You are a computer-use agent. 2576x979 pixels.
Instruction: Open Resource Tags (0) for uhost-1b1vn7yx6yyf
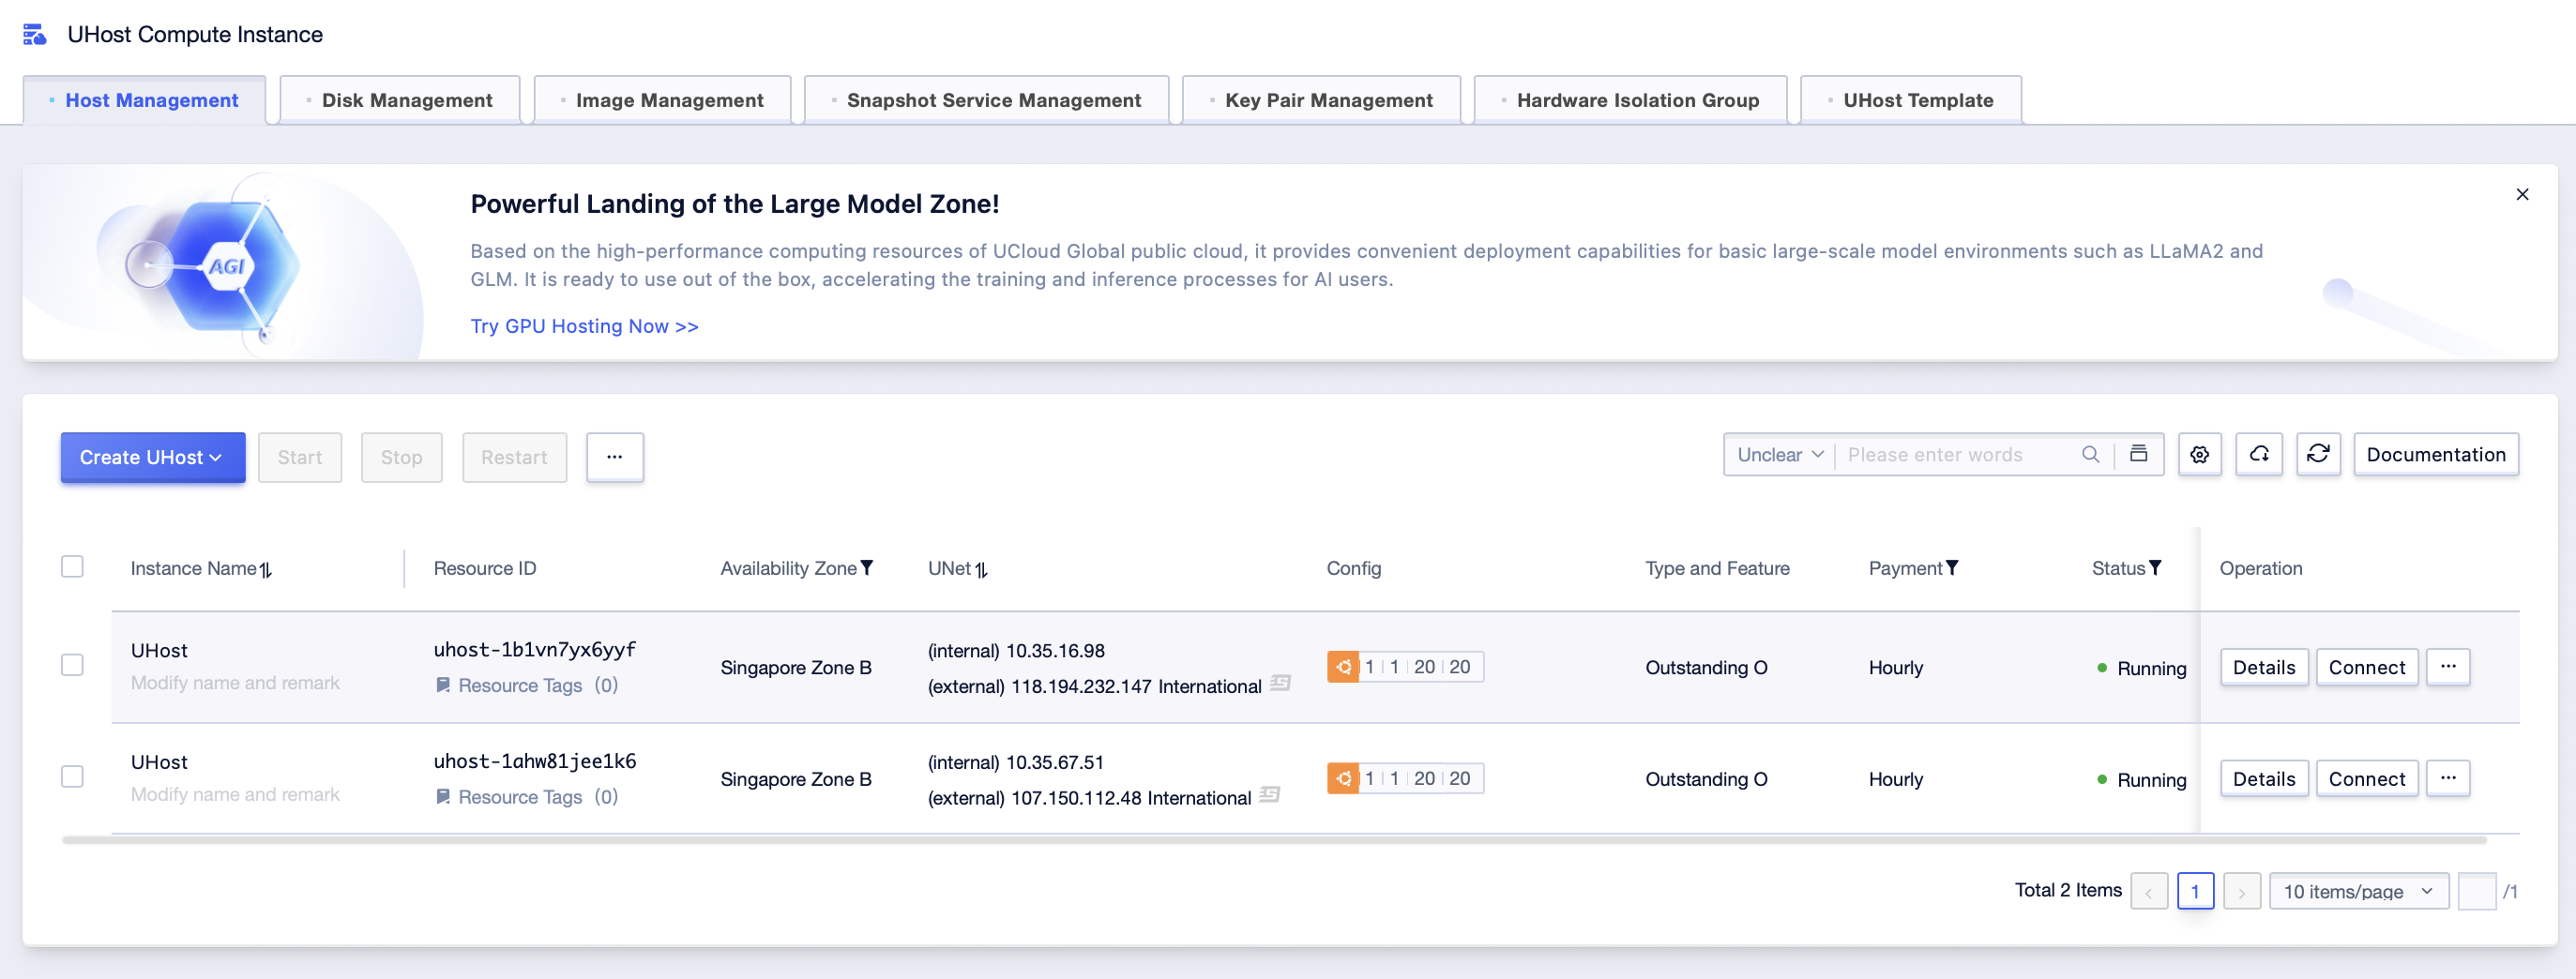(x=538, y=685)
